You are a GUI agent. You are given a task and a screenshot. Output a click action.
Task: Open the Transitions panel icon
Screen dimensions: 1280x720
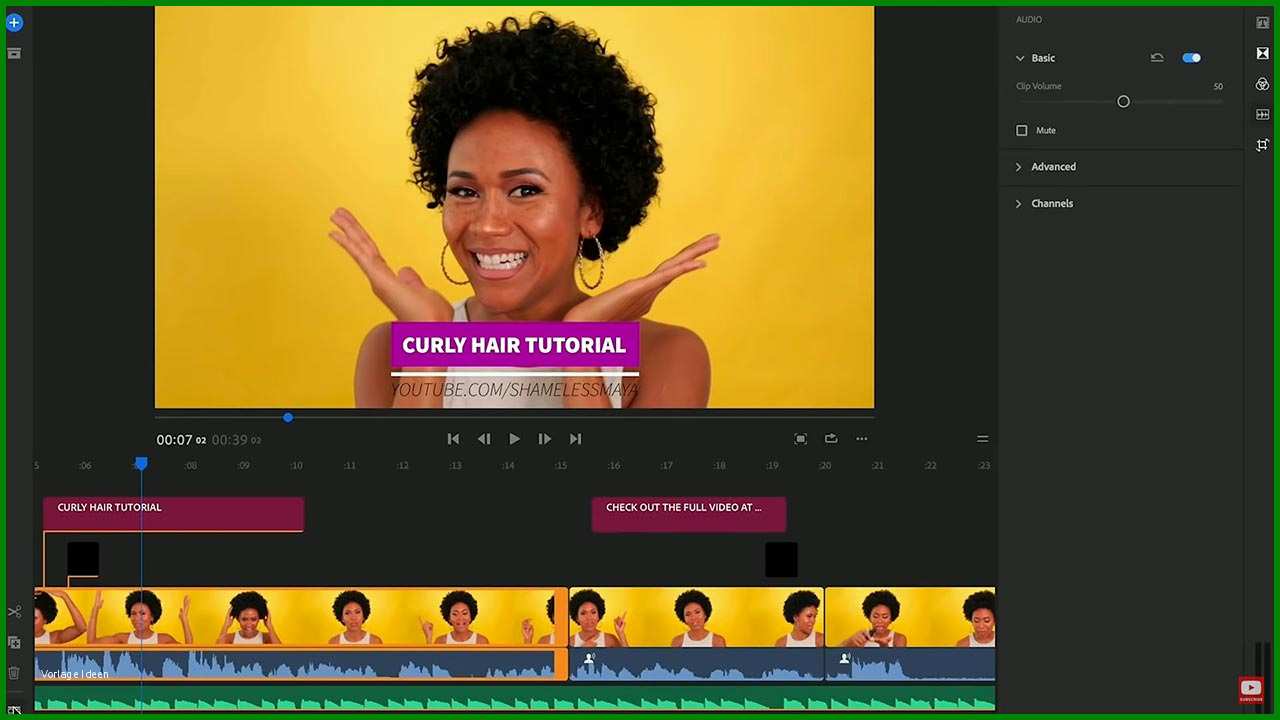click(x=1262, y=53)
